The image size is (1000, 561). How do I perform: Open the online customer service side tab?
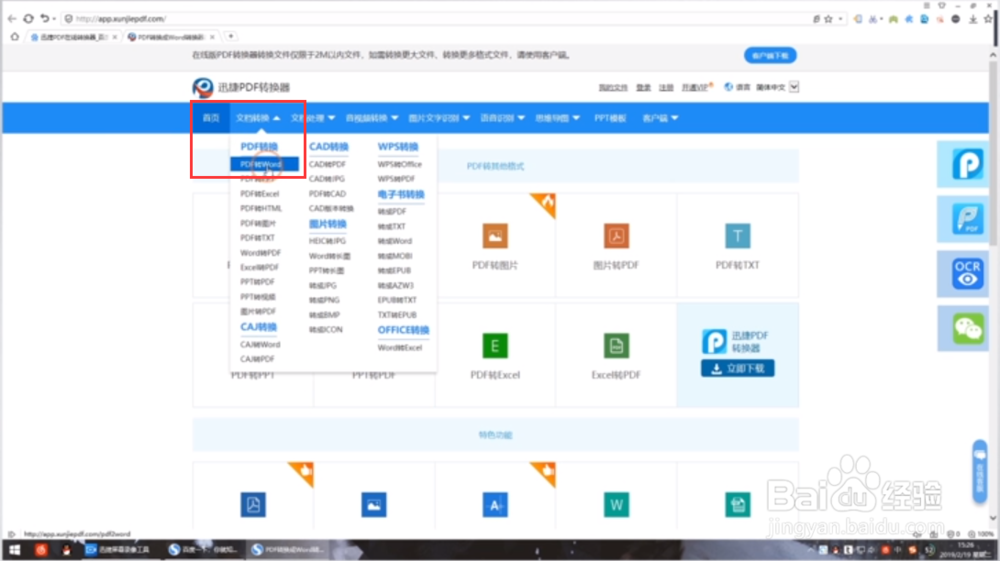tap(980, 472)
